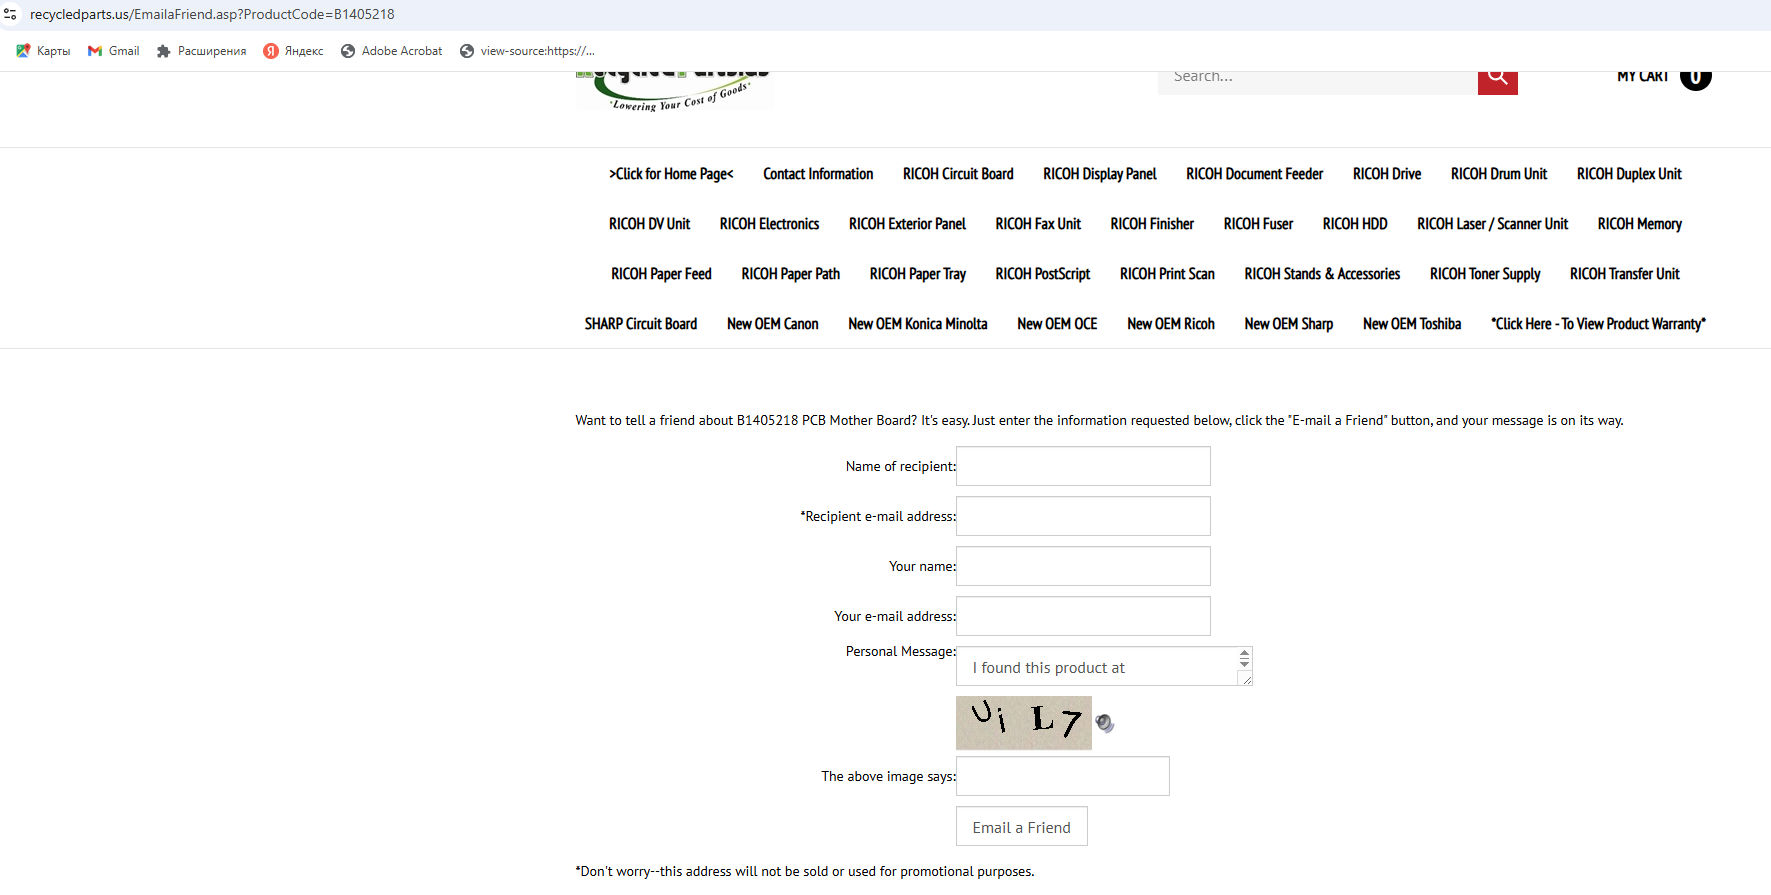Open the Gmail bookmark
This screenshot has width=1771, height=895.
tap(114, 51)
